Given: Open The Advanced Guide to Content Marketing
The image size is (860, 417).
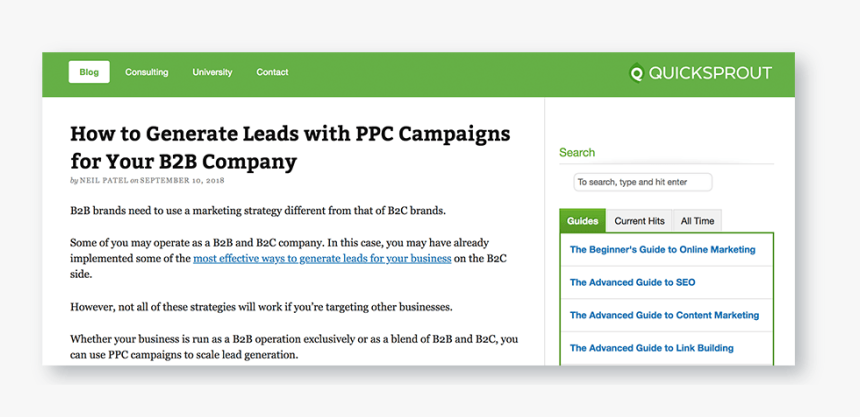Looking at the screenshot, I should [664, 315].
